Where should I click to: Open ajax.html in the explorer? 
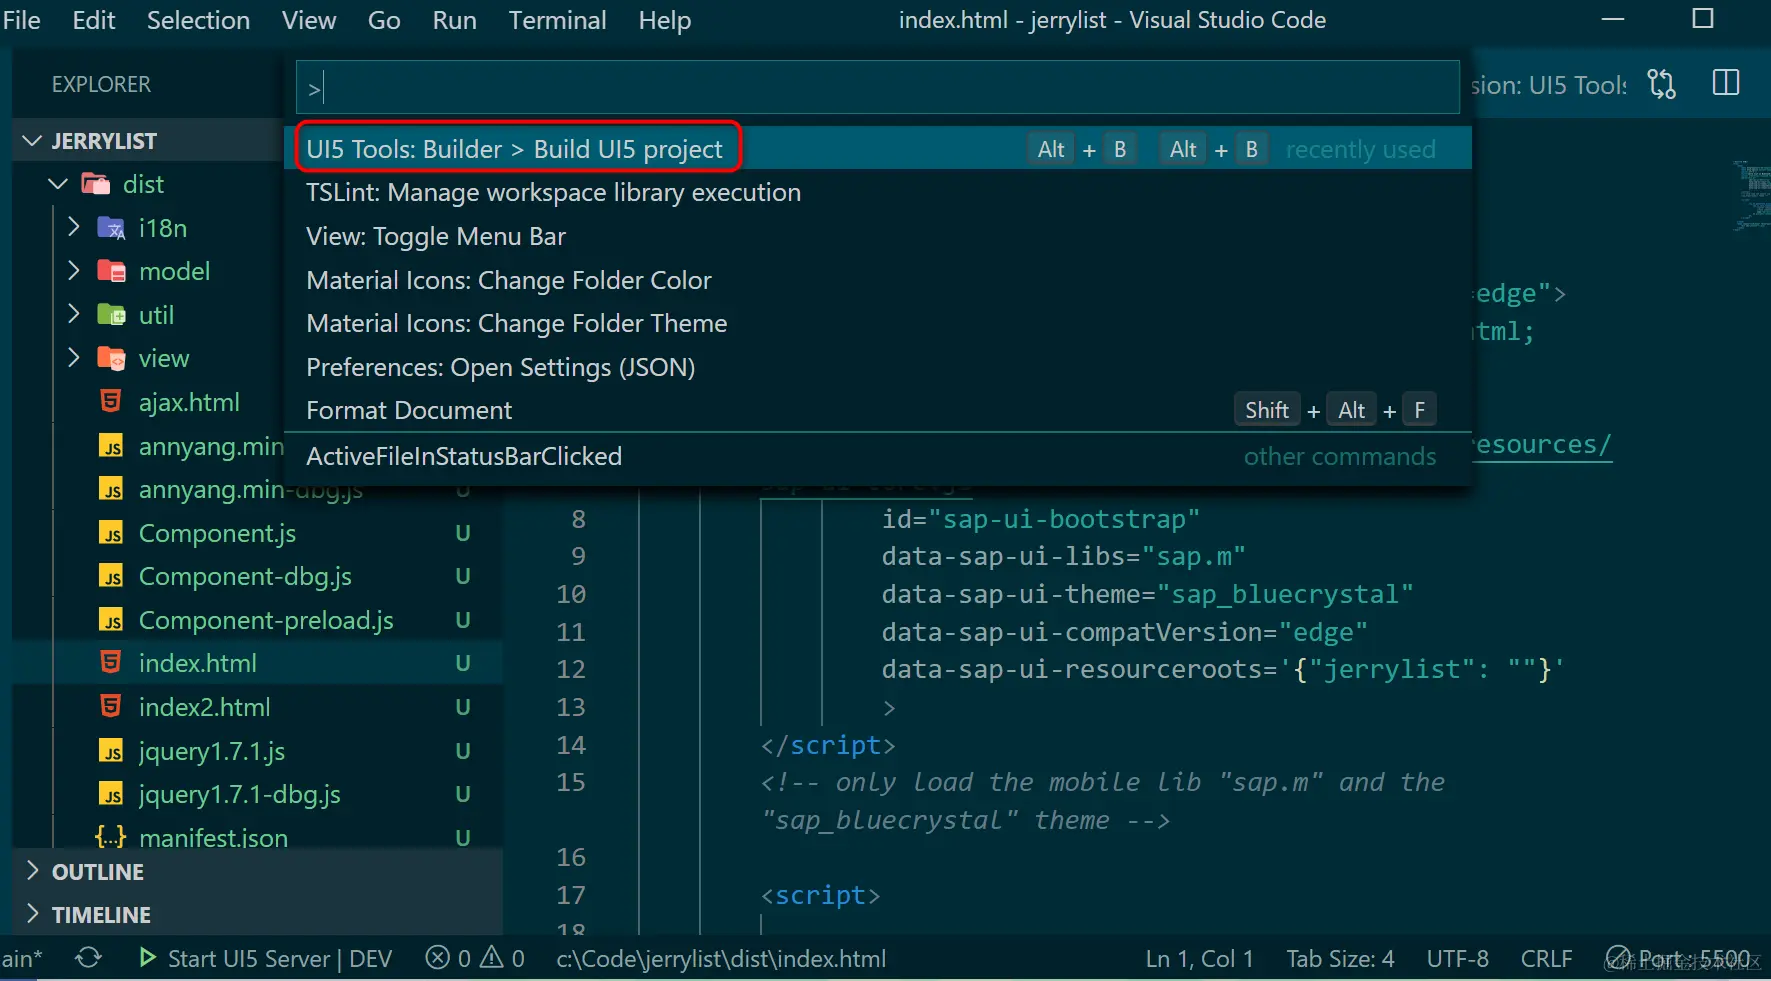(189, 402)
